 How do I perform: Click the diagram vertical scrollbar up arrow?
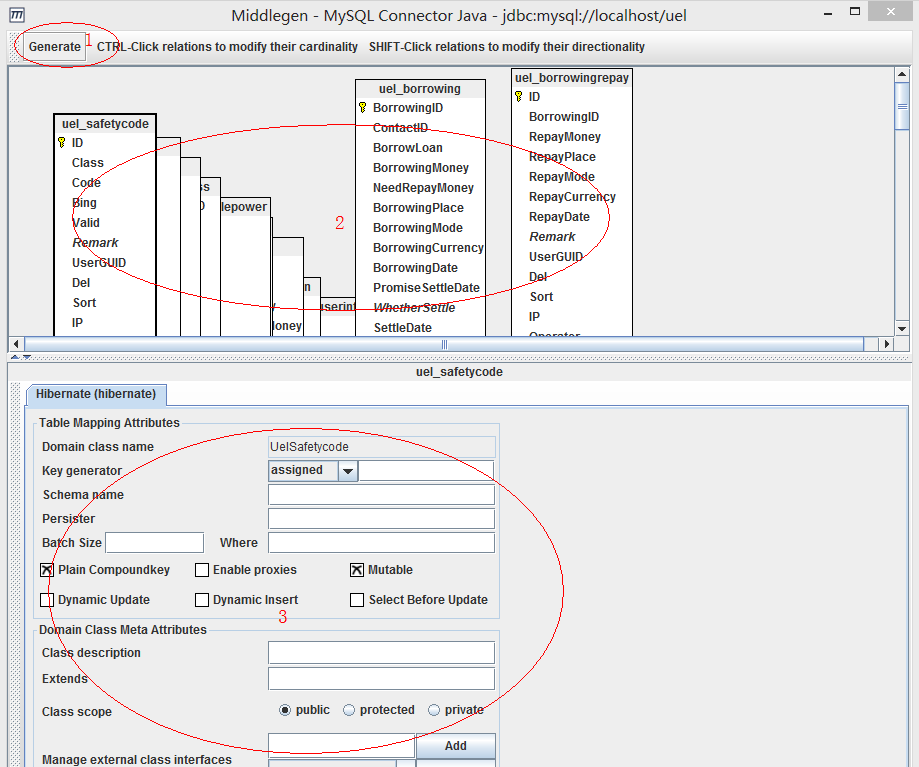(901, 76)
